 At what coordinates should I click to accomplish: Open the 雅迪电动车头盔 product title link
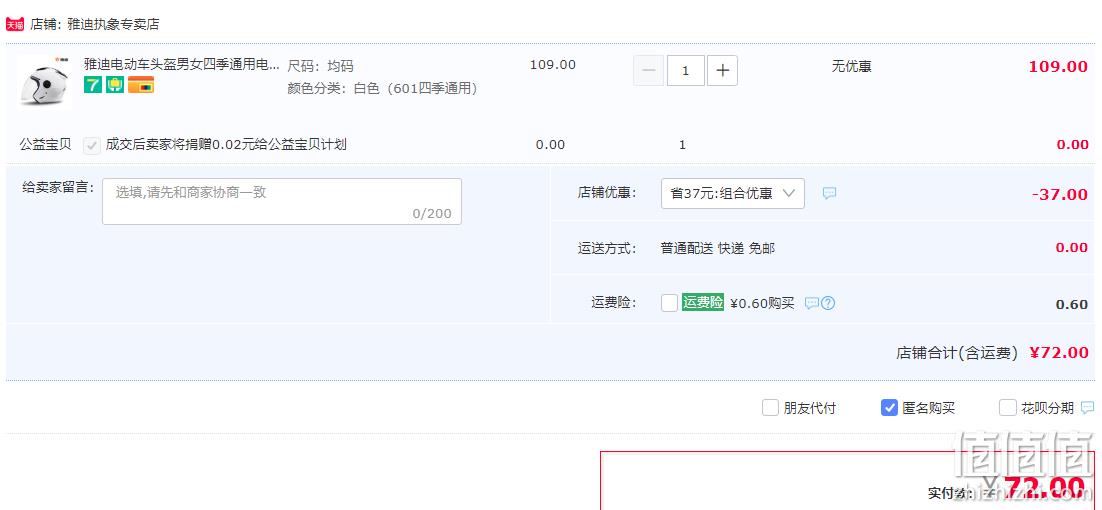coord(181,65)
